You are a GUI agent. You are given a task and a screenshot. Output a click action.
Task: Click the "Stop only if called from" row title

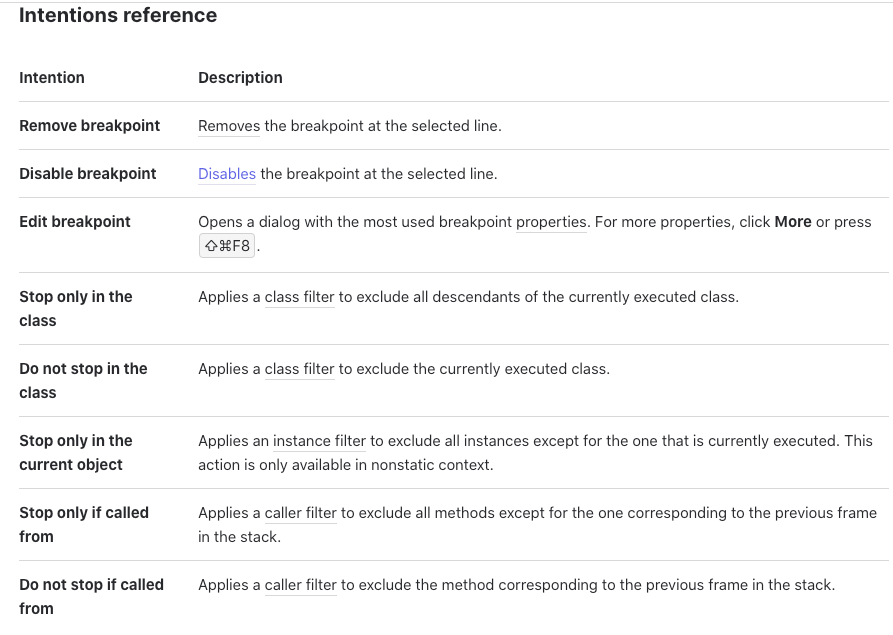point(84,525)
